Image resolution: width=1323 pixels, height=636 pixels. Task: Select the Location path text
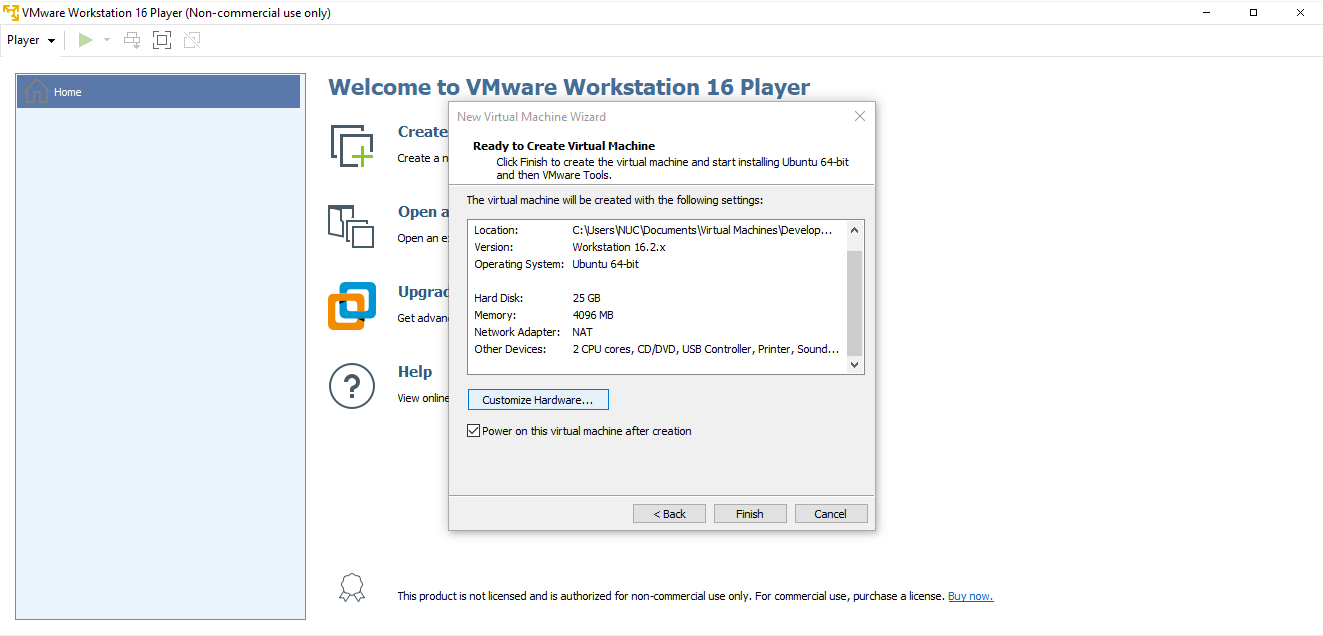pos(702,230)
